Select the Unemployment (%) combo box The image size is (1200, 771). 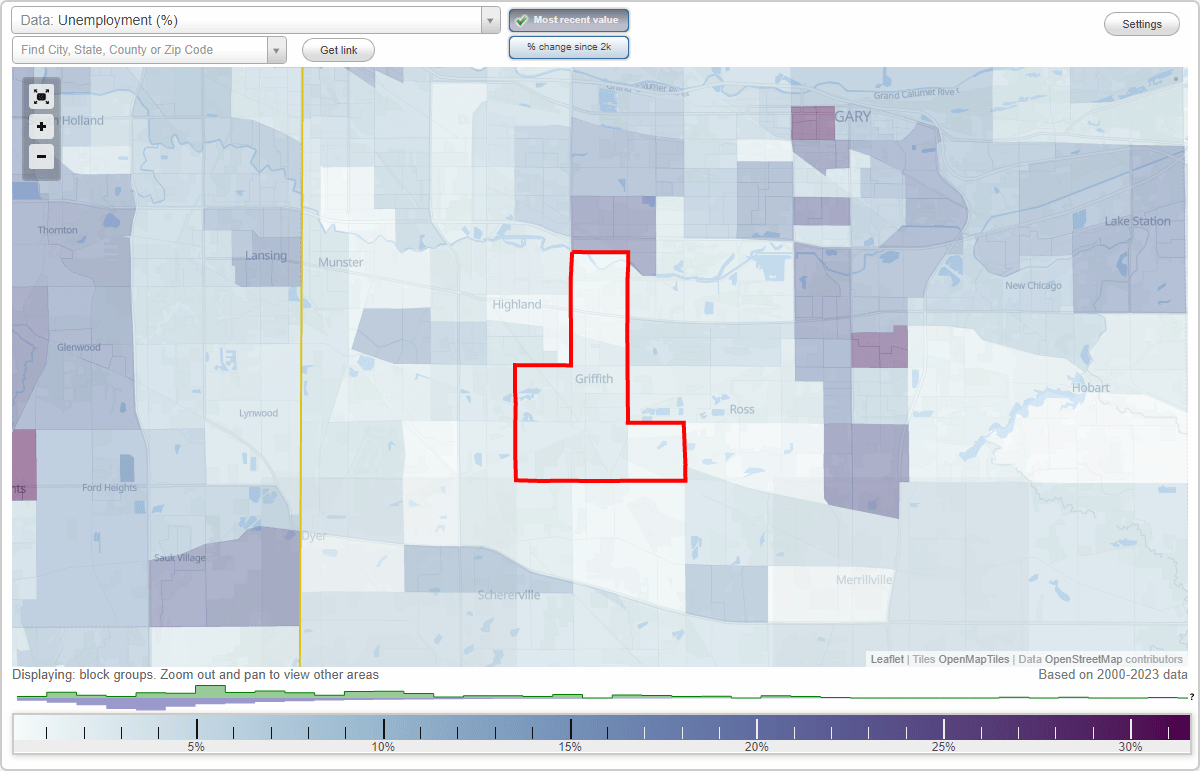point(250,19)
